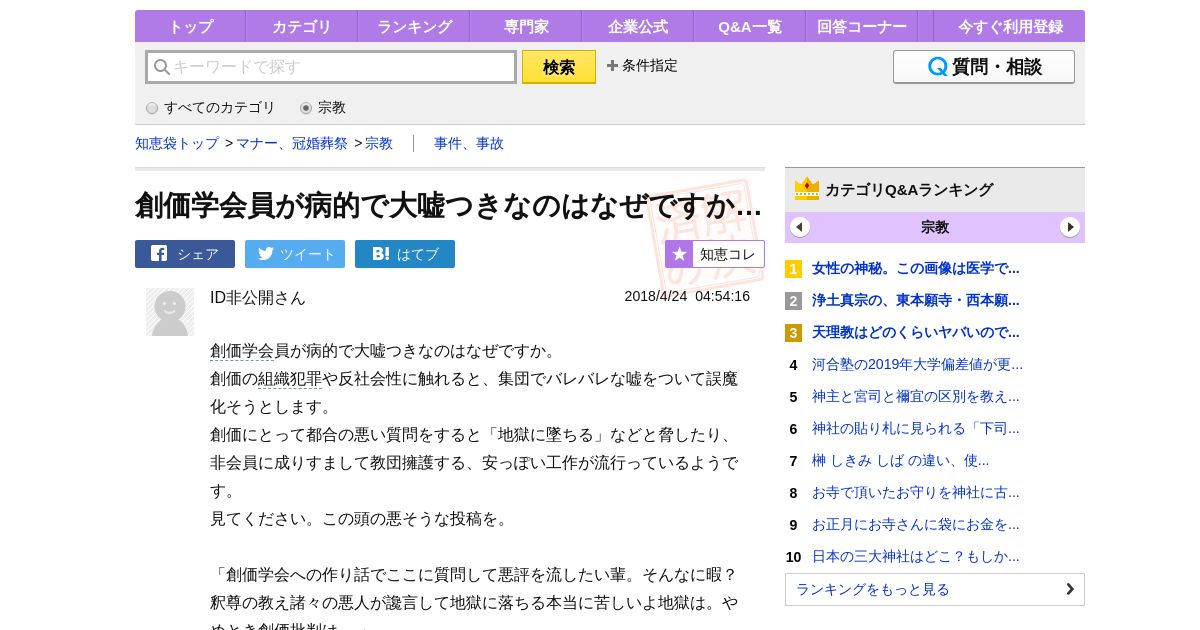Open the Q&A一覧 tab

pyautogui.click(x=750, y=26)
